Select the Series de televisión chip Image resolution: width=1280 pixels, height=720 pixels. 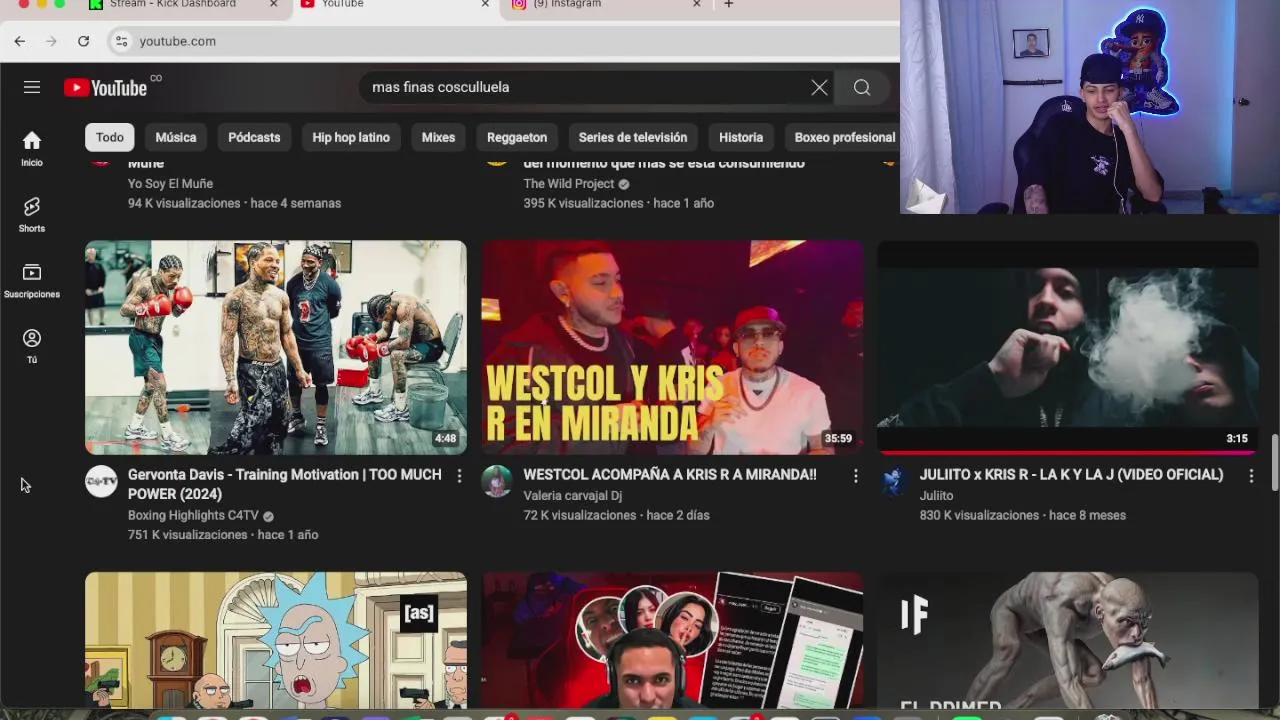click(x=633, y=137)
